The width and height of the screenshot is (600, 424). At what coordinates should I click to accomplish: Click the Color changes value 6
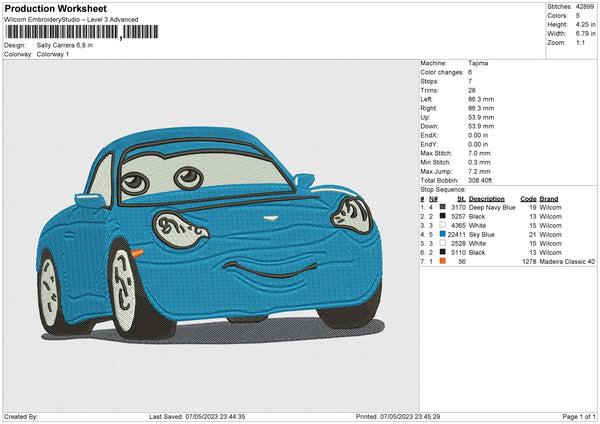[470, 72]
